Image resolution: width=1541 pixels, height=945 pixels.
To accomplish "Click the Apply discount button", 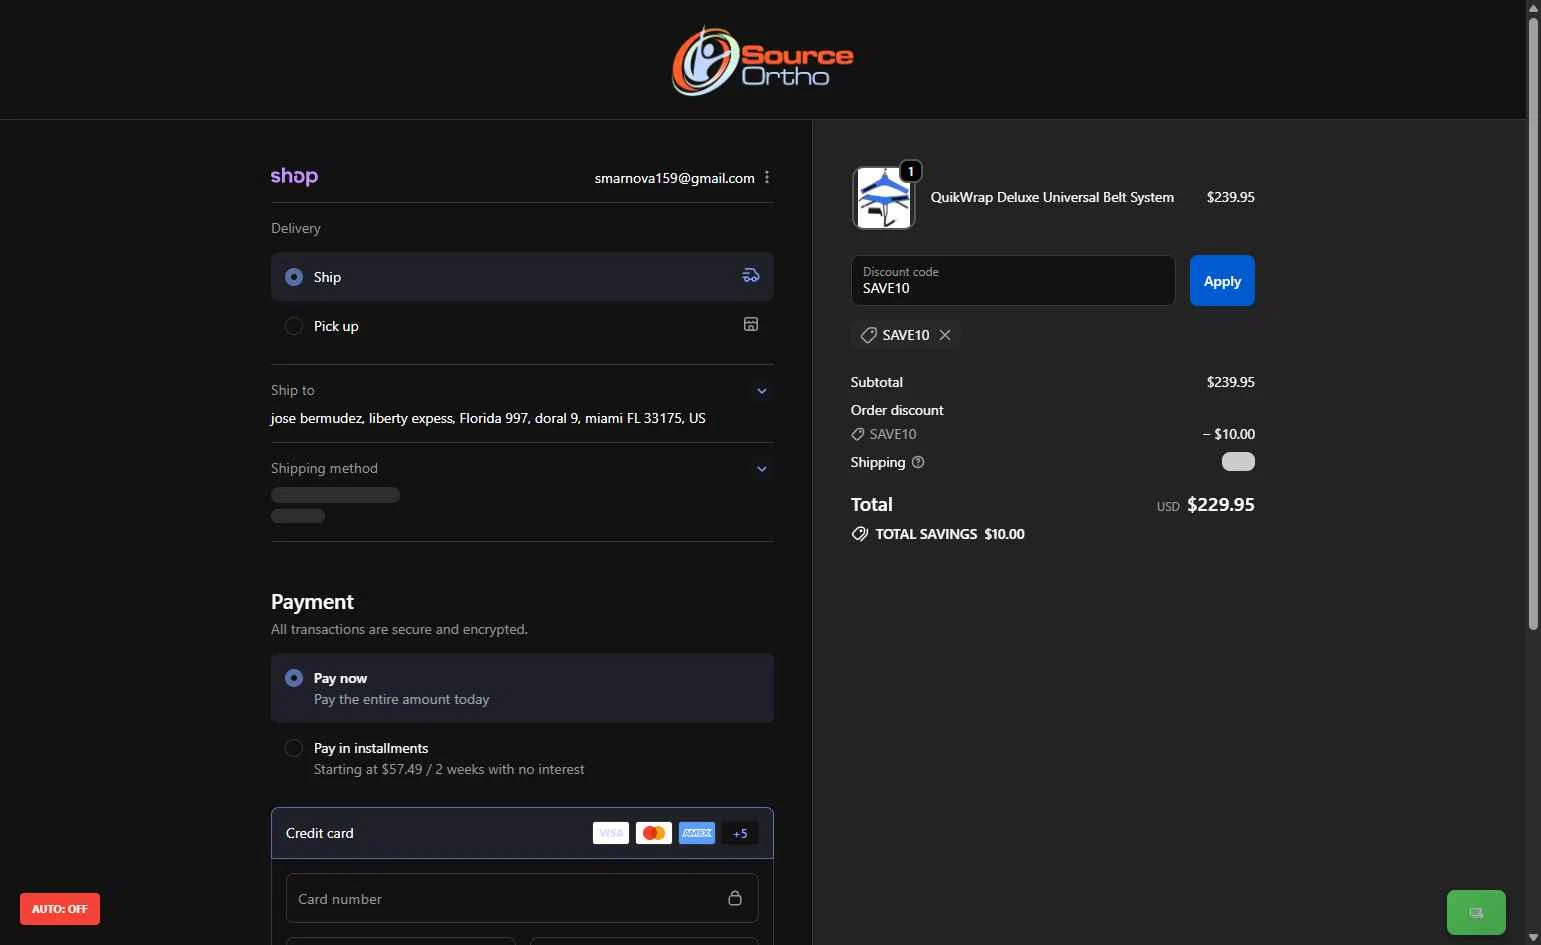I will pos(1222,281).
